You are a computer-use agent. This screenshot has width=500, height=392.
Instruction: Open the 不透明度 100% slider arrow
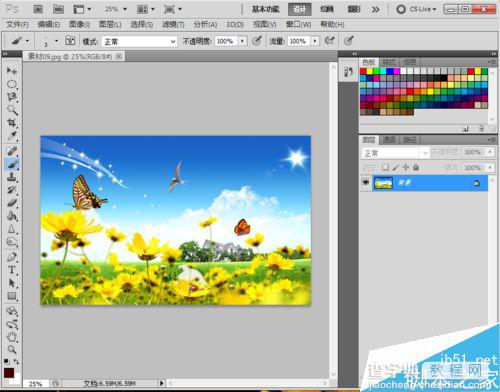click(242, 41)
